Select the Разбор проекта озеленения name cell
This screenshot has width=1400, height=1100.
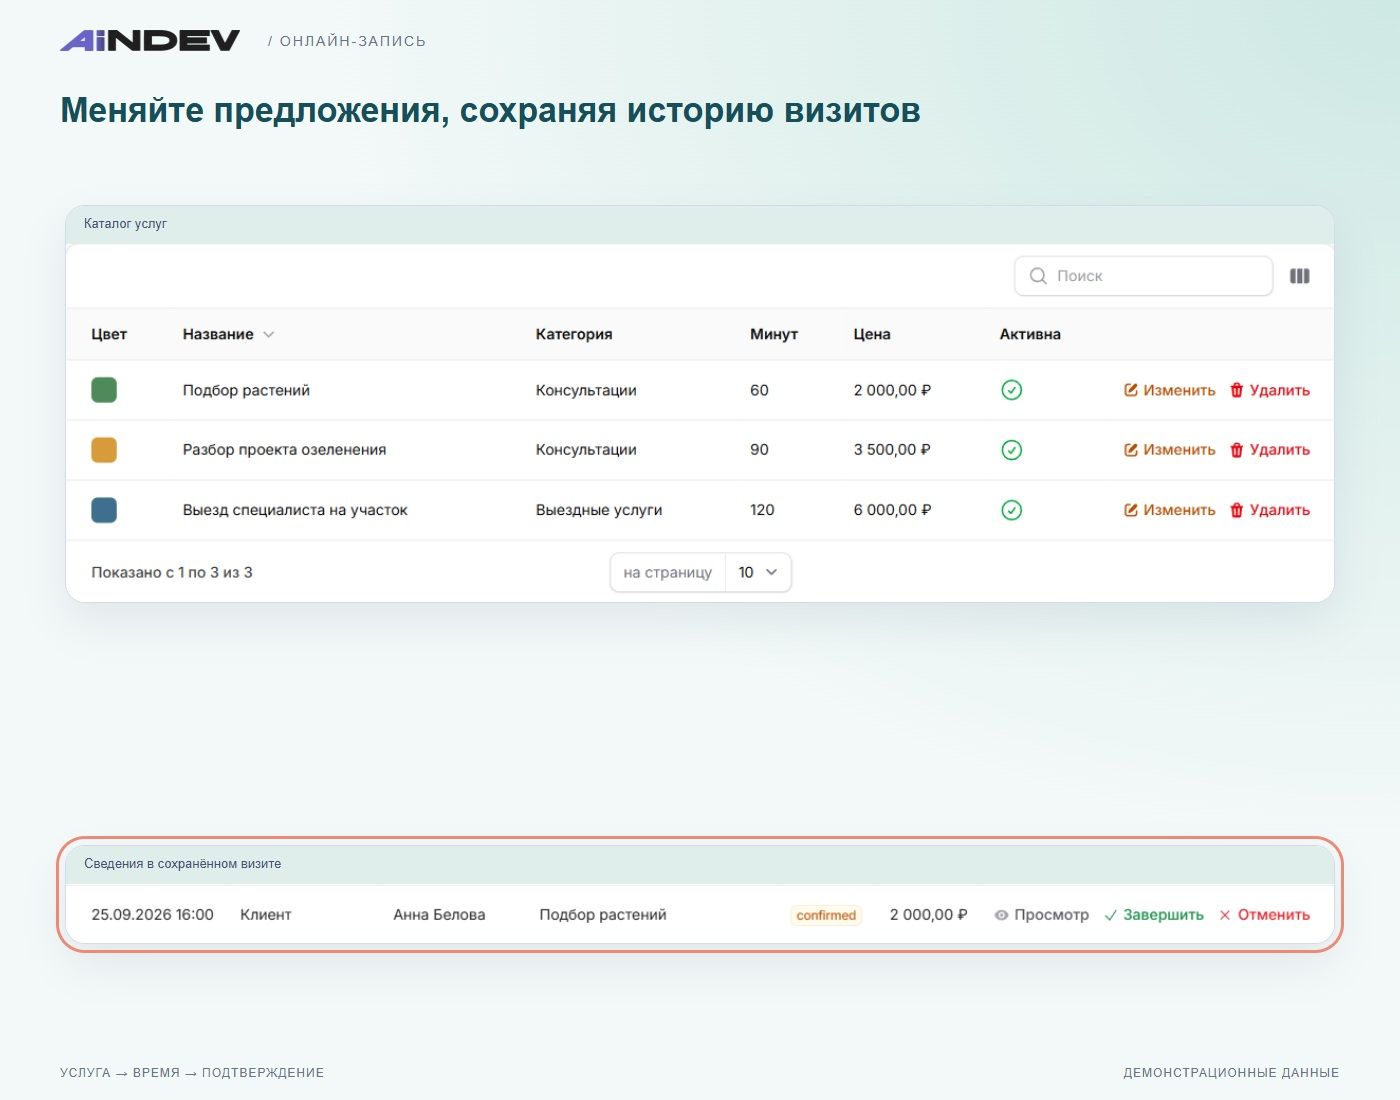click(x=284, y=450)
